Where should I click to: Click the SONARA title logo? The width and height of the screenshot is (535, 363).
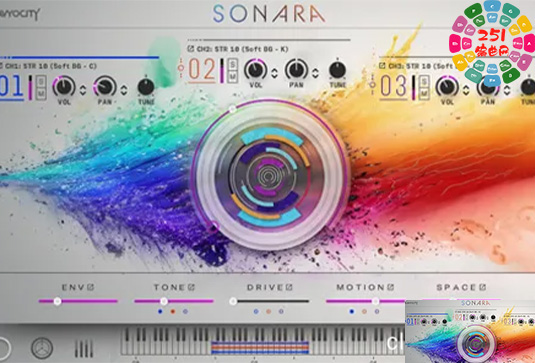[269, 14]
